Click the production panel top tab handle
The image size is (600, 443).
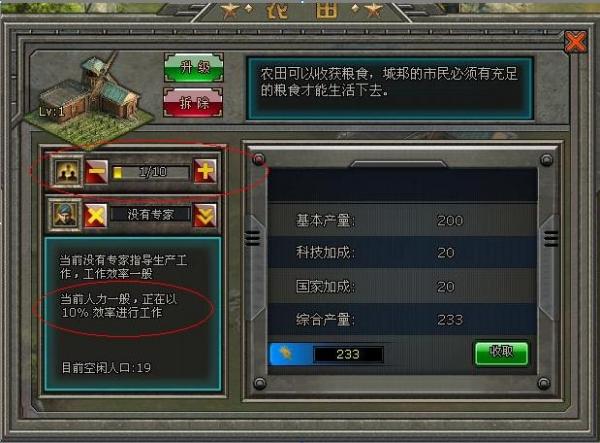point(399,164)
